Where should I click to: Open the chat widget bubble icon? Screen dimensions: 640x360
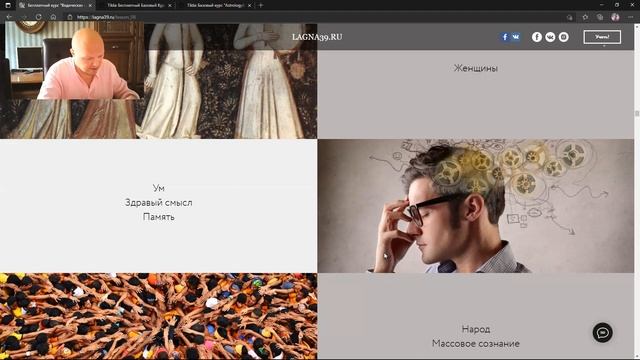pos(602,333)
